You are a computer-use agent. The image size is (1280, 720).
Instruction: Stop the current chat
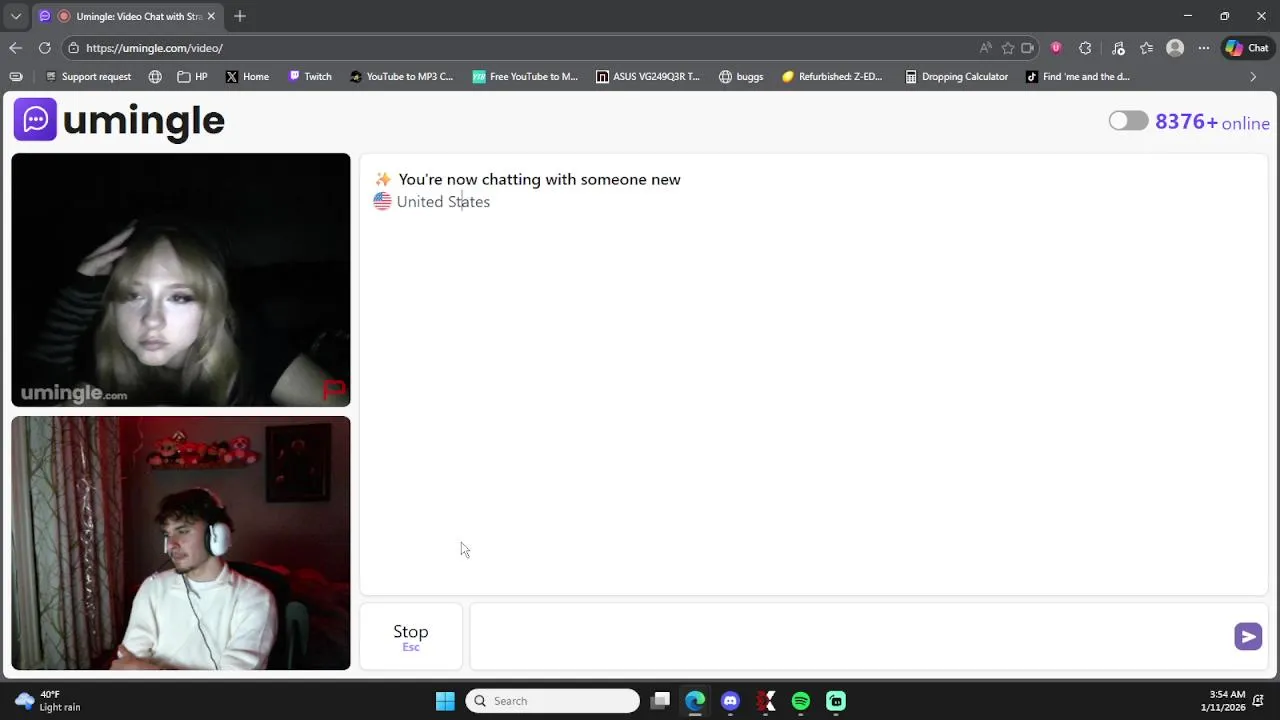(x=411, y=637)
